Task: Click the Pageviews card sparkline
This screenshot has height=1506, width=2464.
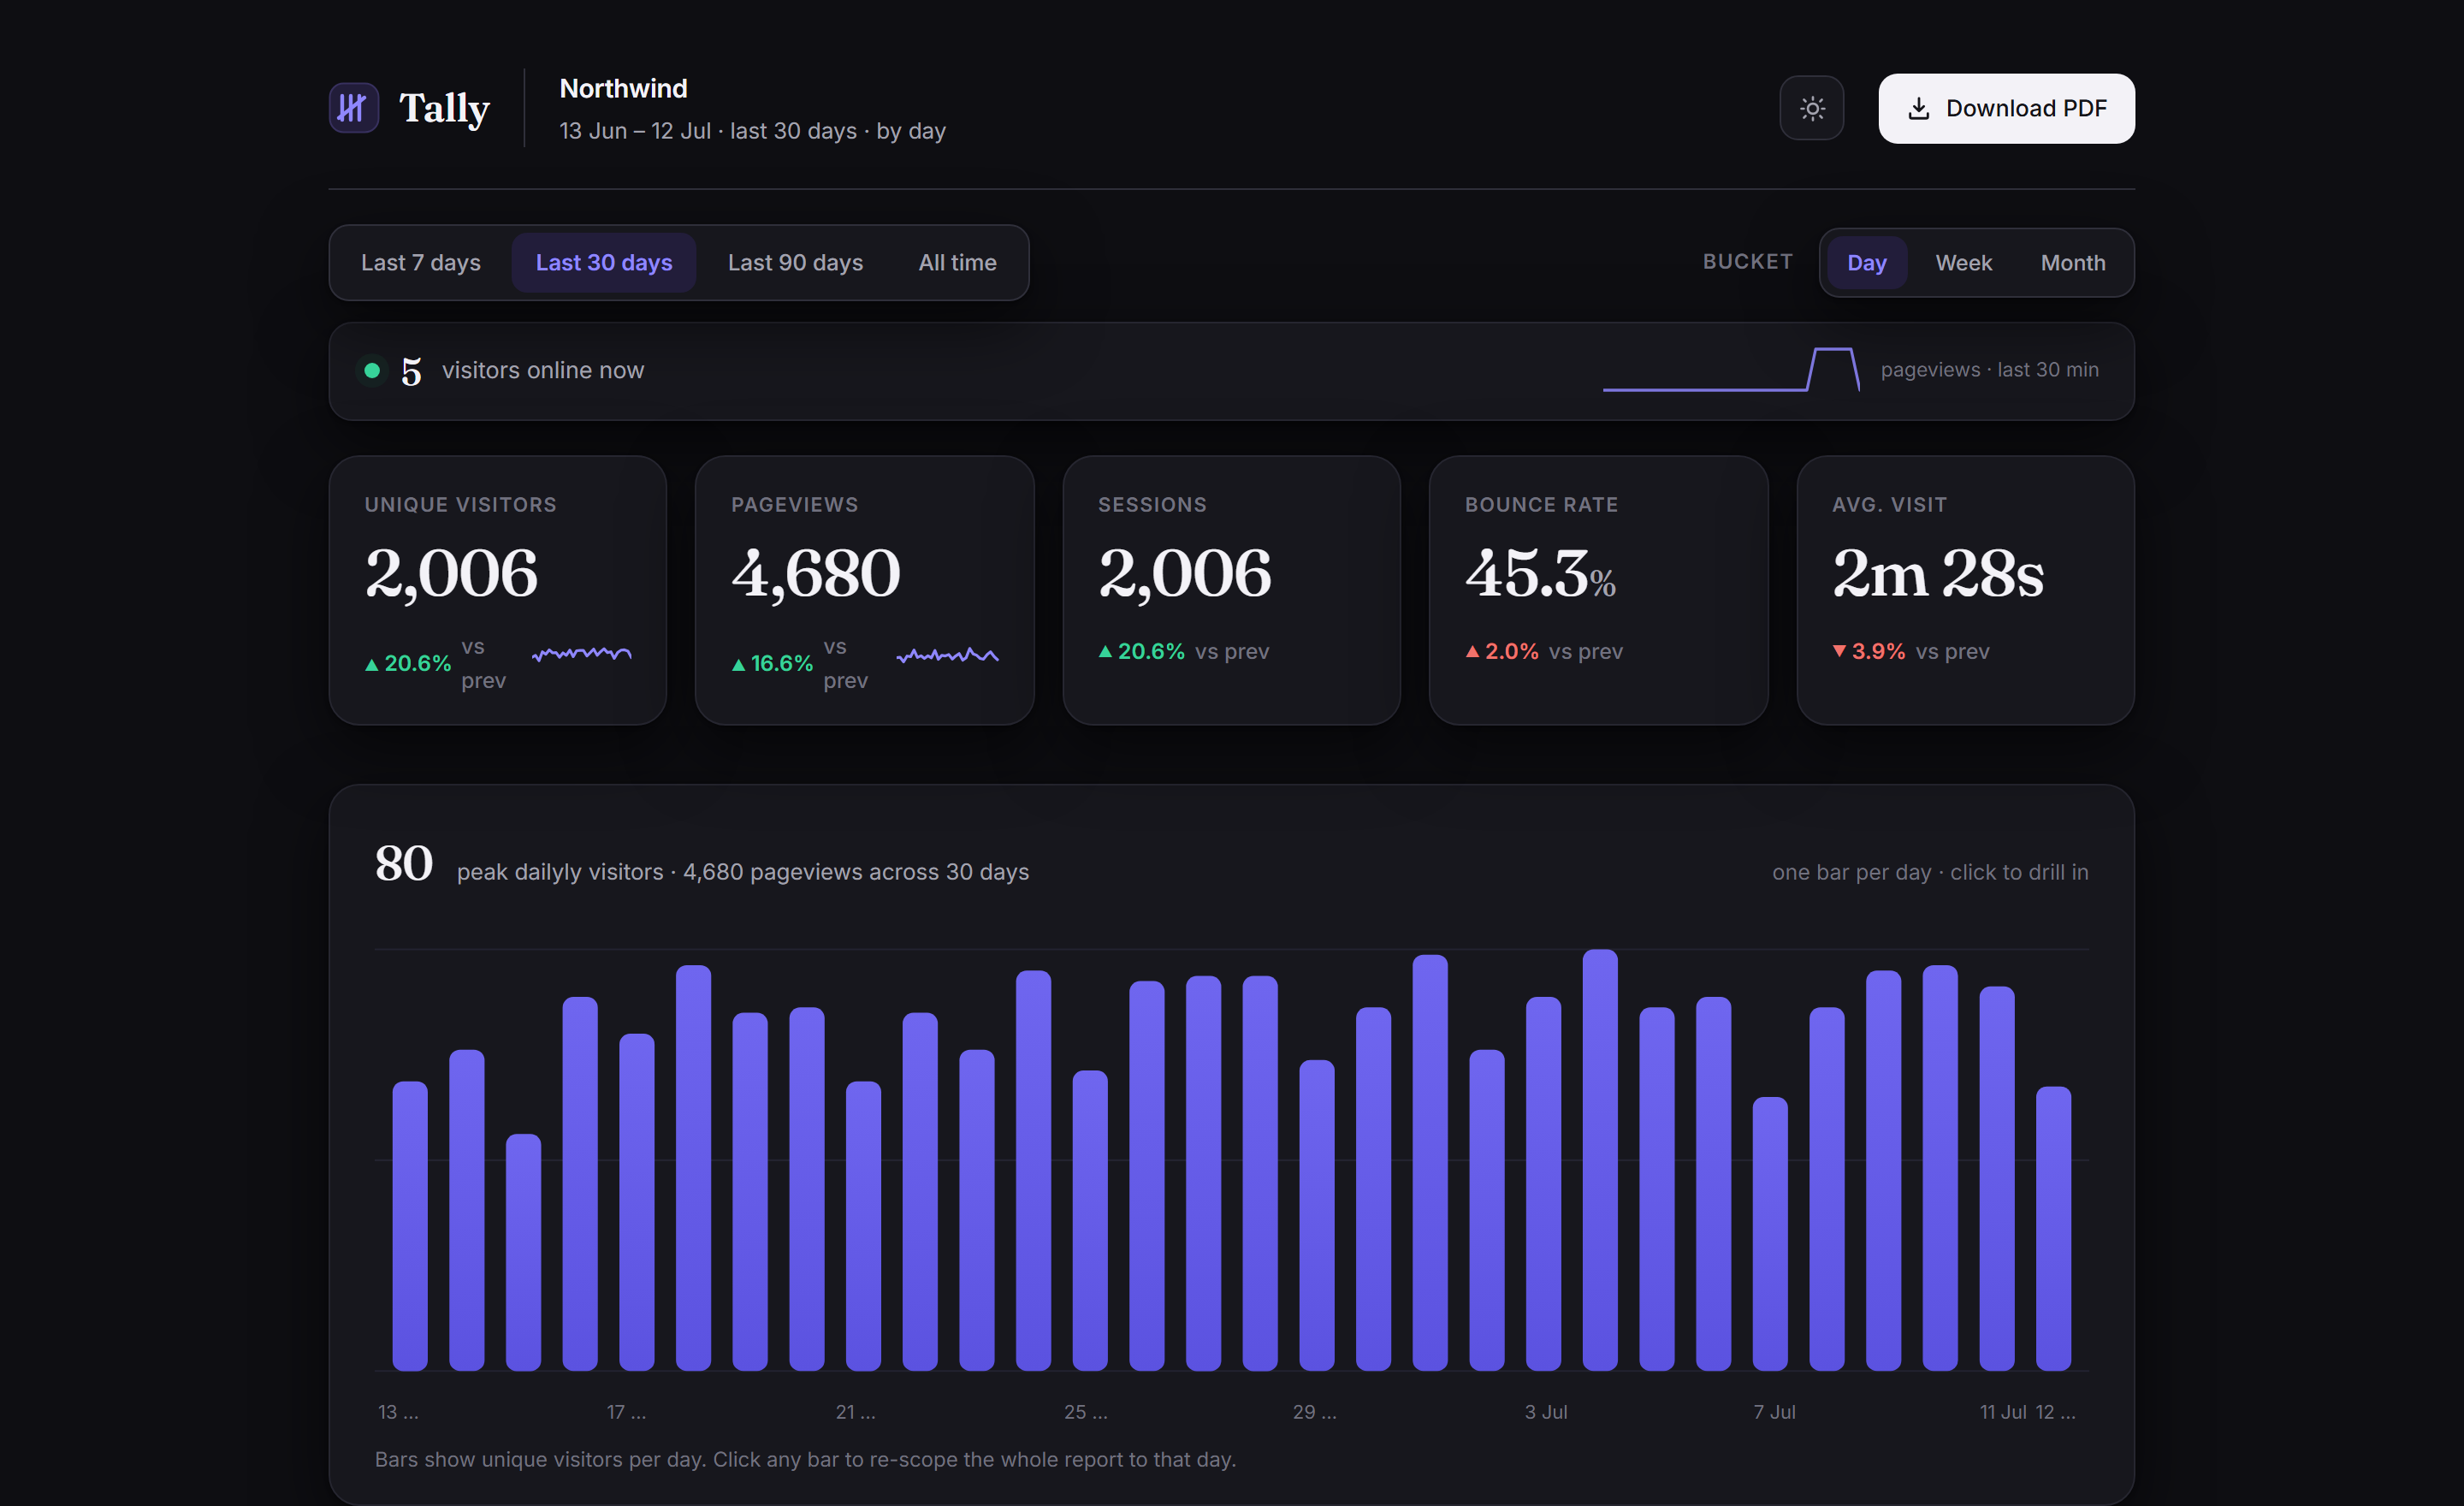Action: (x=947, y=655)
